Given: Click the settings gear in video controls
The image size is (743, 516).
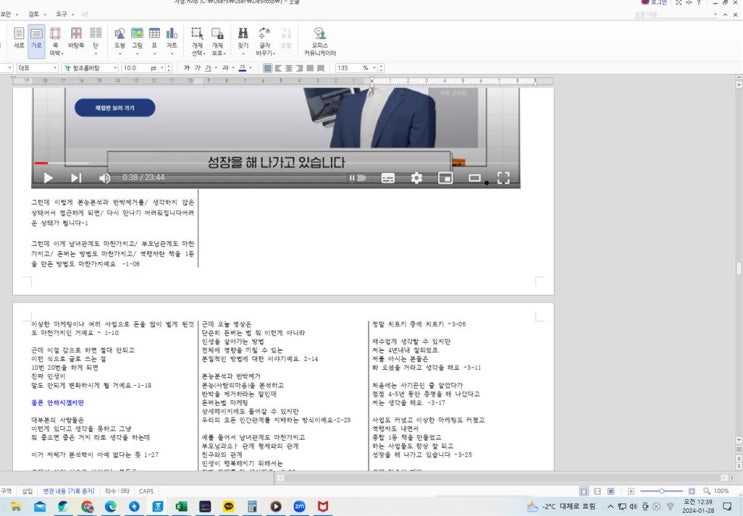Looking at the screenshot, I should 416,178.
